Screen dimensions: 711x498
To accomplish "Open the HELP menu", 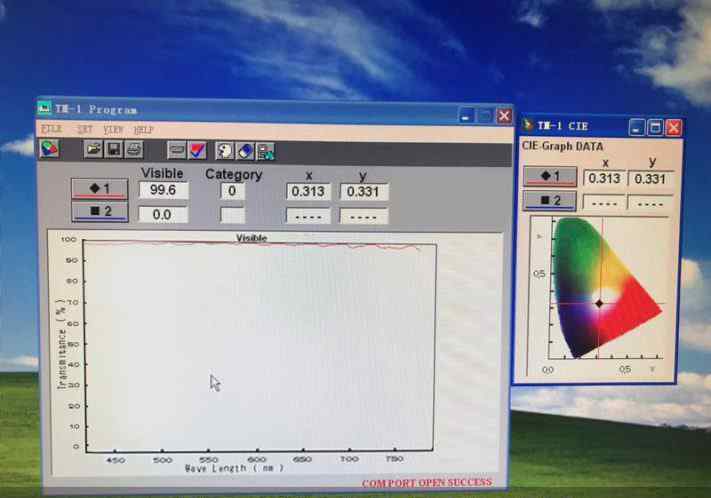I will [144, 130].
